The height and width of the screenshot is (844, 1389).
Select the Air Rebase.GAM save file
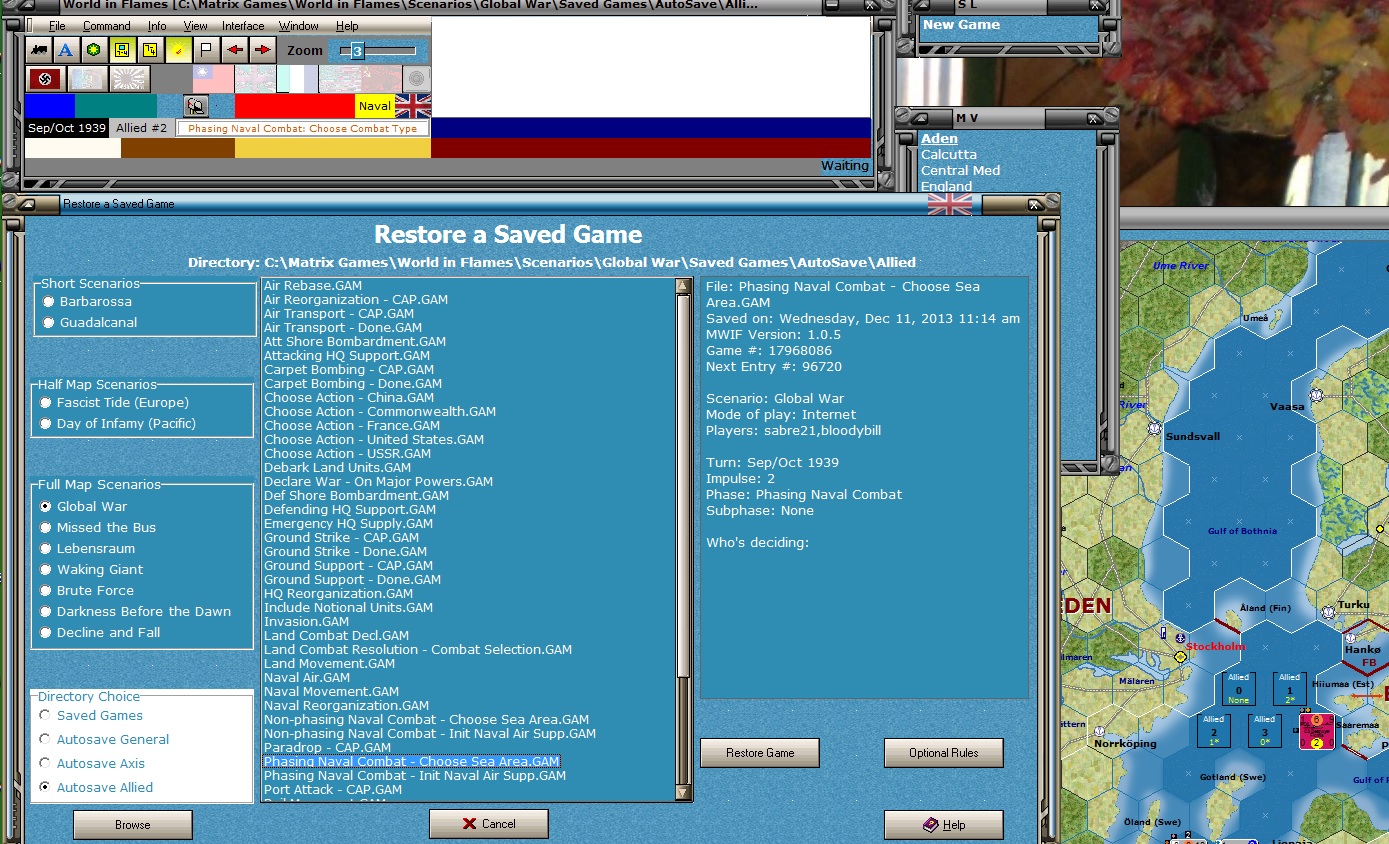(x=313, y=286)
